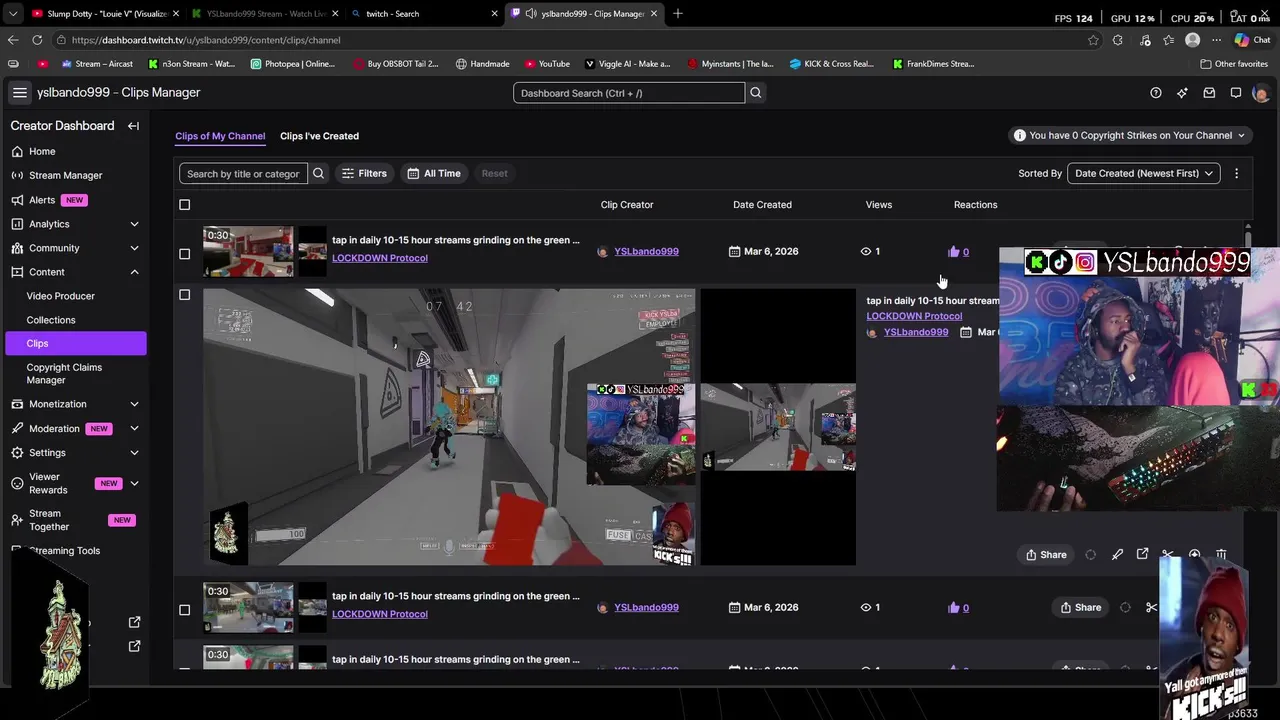Click the pencil edit icon on expanded clip

click(1117, 555)
